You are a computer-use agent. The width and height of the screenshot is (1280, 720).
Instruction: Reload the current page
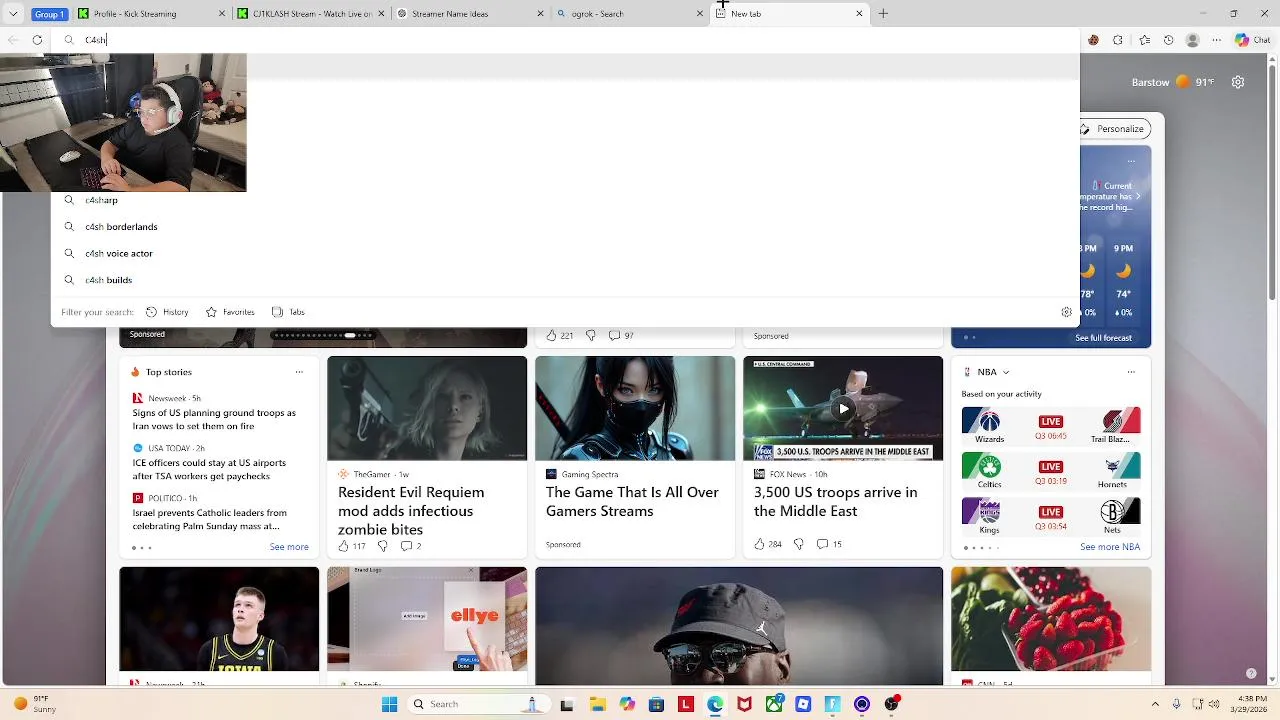37,40
